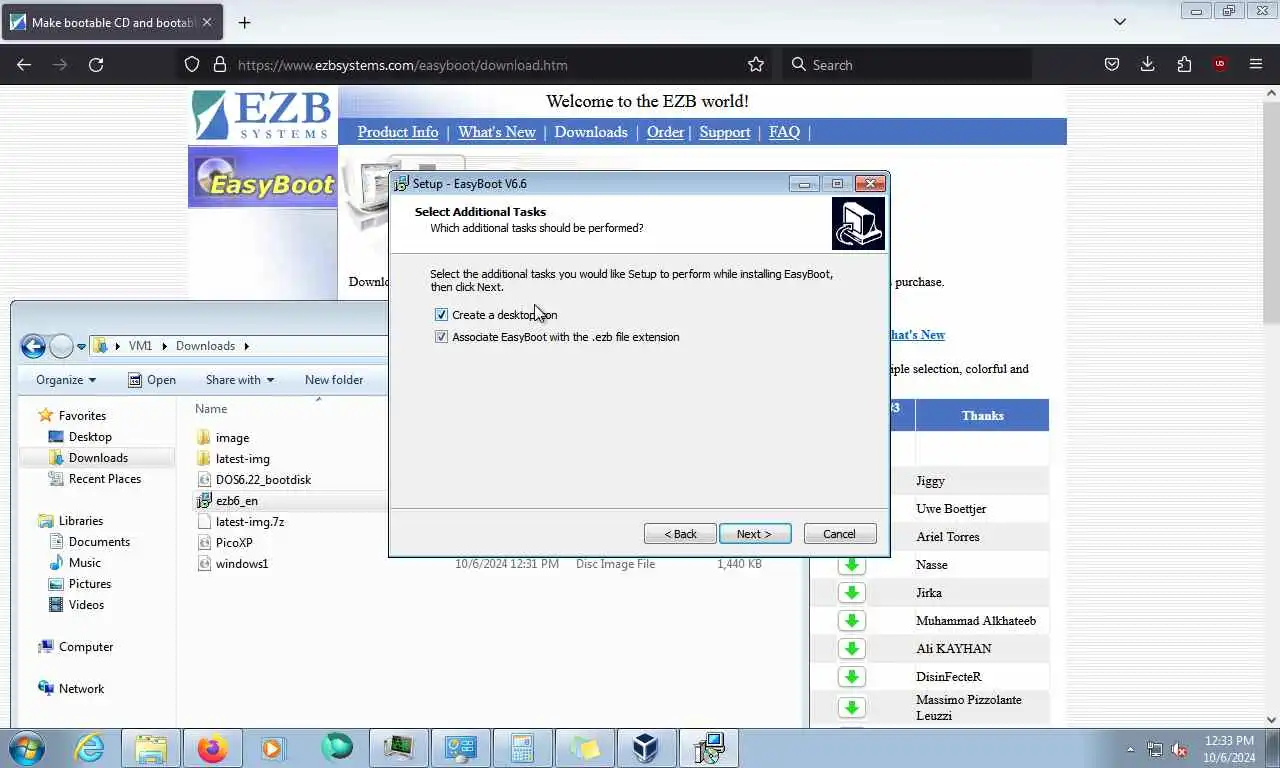Open Firefox from the taskbar
Screen dimensions: 1280x768
pyautogui.click(x=213, y=748)
